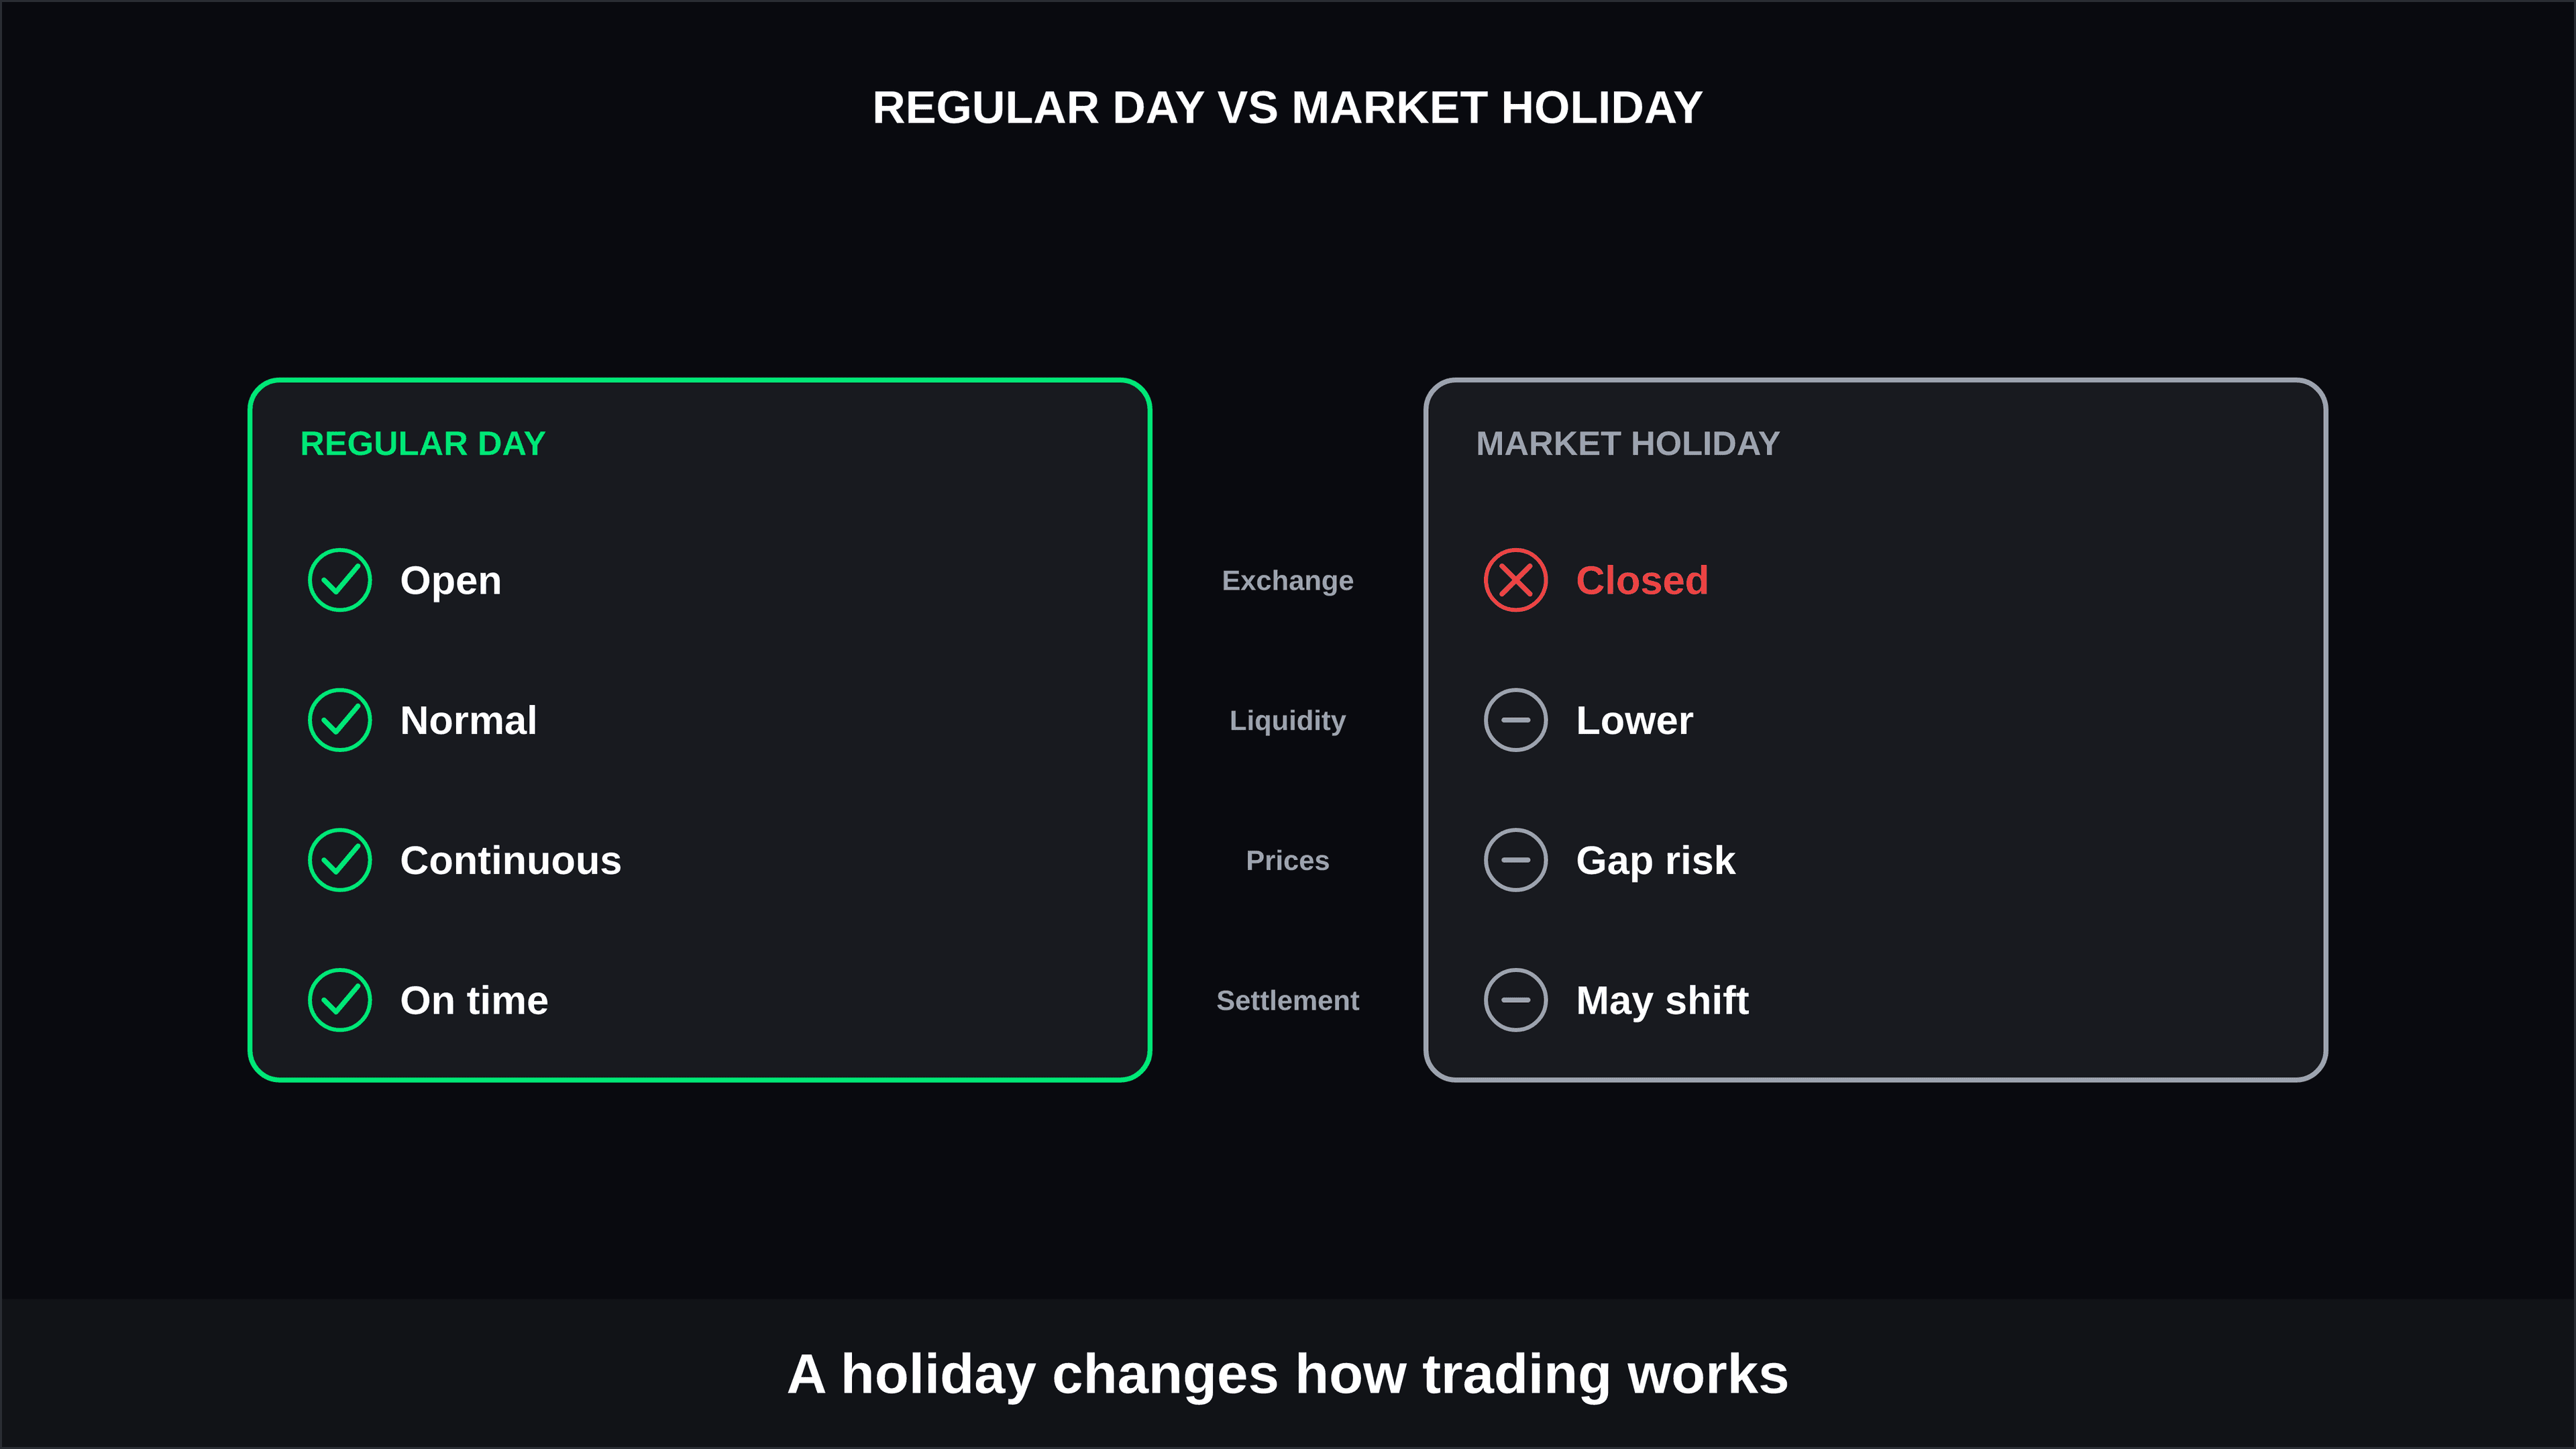Click the Continuous text in the Regular Day card

click(x=511, y=861)
